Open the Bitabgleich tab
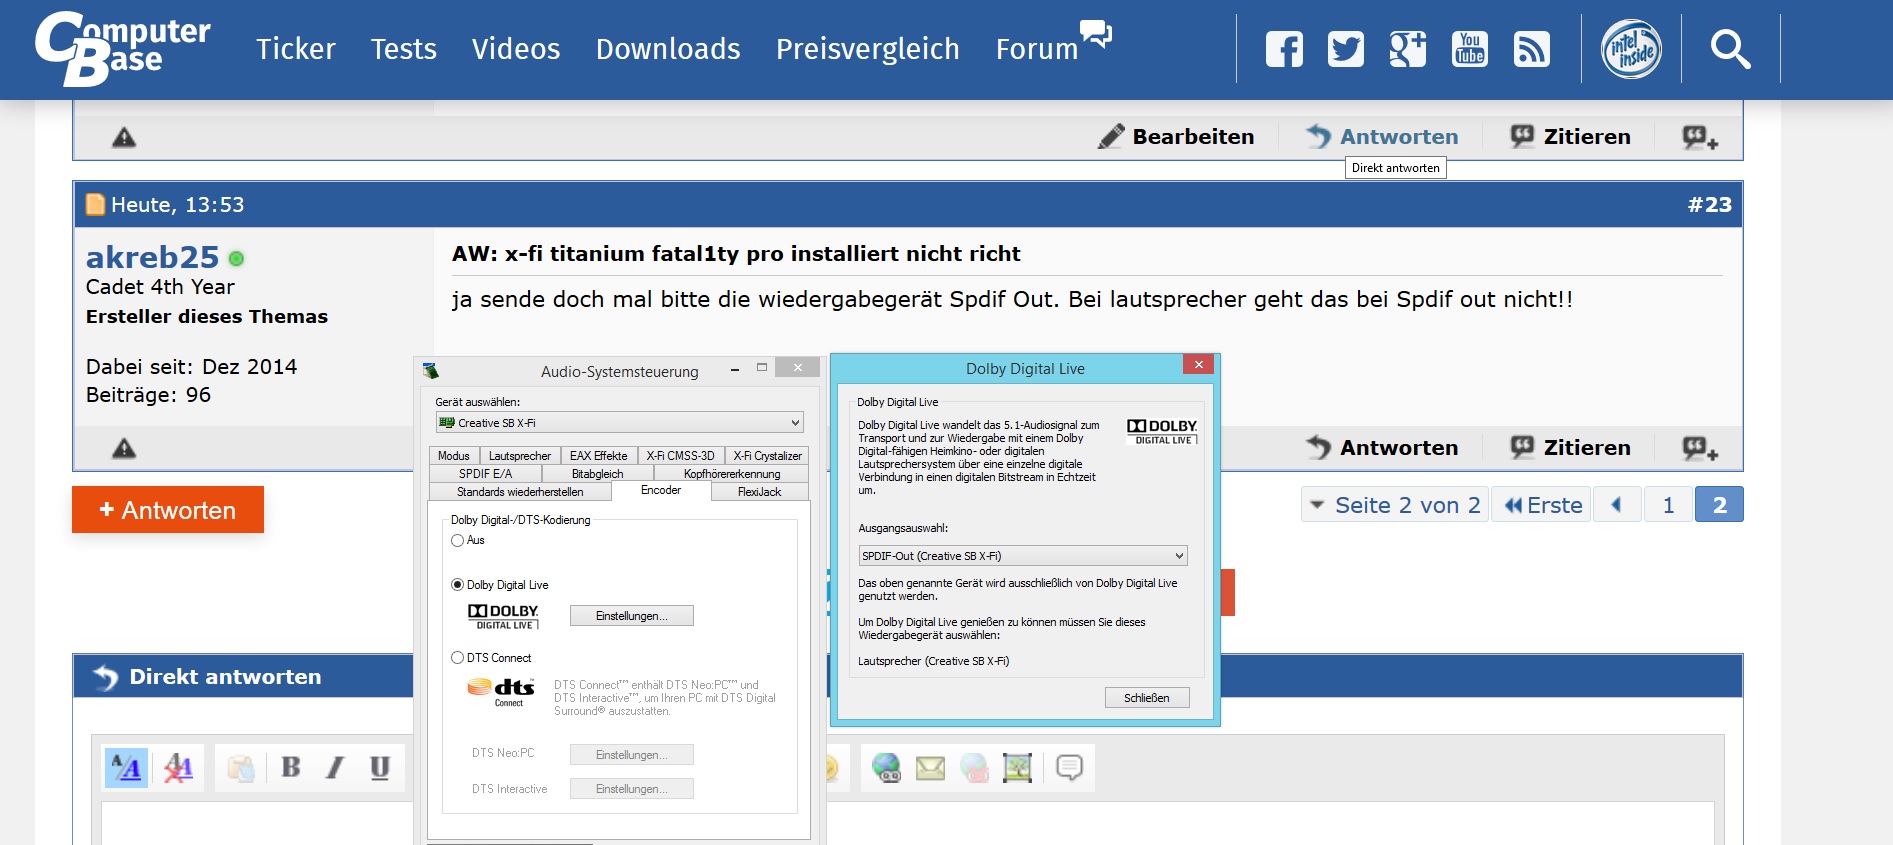The width and height of the screenshot is (1893, 845). point(598,474)
